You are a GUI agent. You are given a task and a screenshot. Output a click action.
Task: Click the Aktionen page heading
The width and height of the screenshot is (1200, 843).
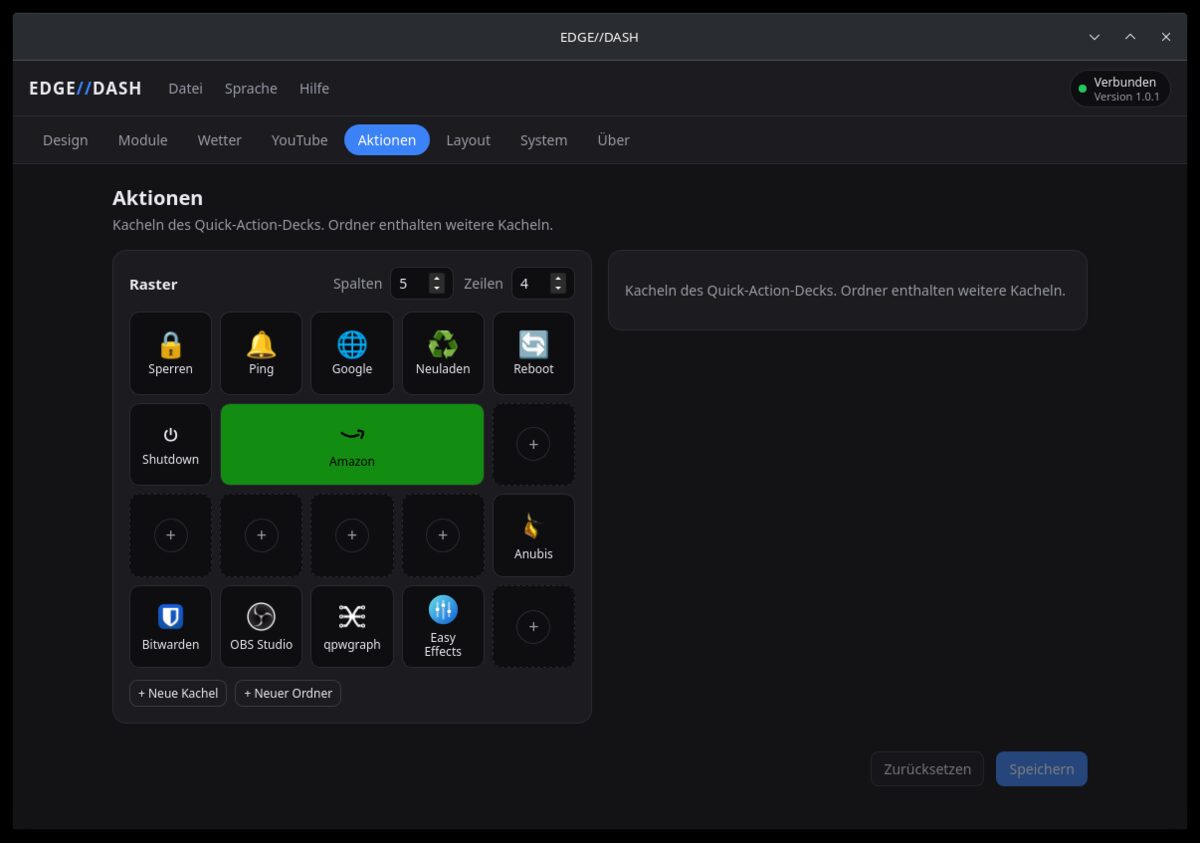click(x=157, y=198)
